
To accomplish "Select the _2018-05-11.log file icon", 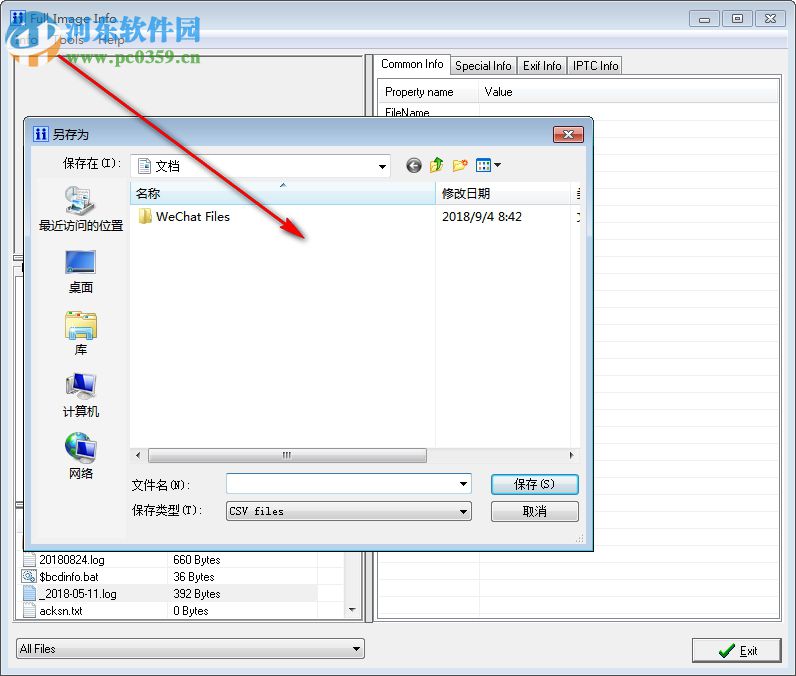I will pos(29,593).
